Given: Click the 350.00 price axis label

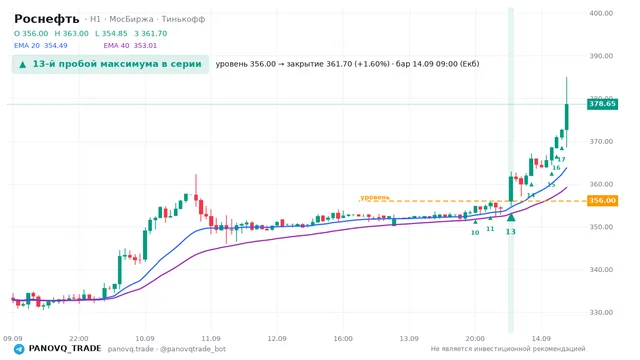Looking at the screenshot, I should pyautogui.click(x=601, y=227).
